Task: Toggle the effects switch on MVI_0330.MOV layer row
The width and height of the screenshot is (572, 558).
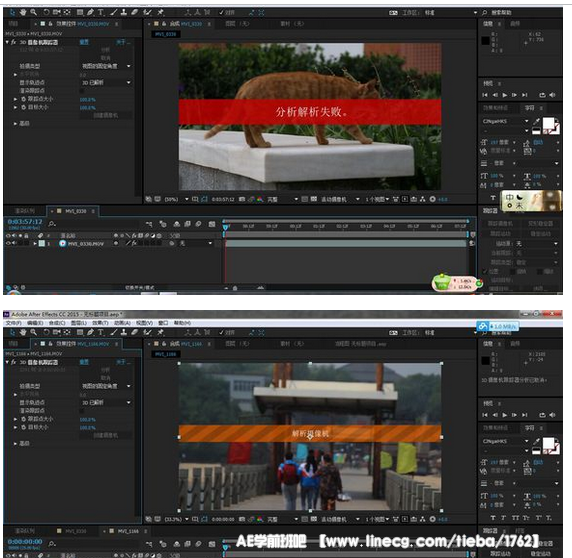Action: (134, 243)
